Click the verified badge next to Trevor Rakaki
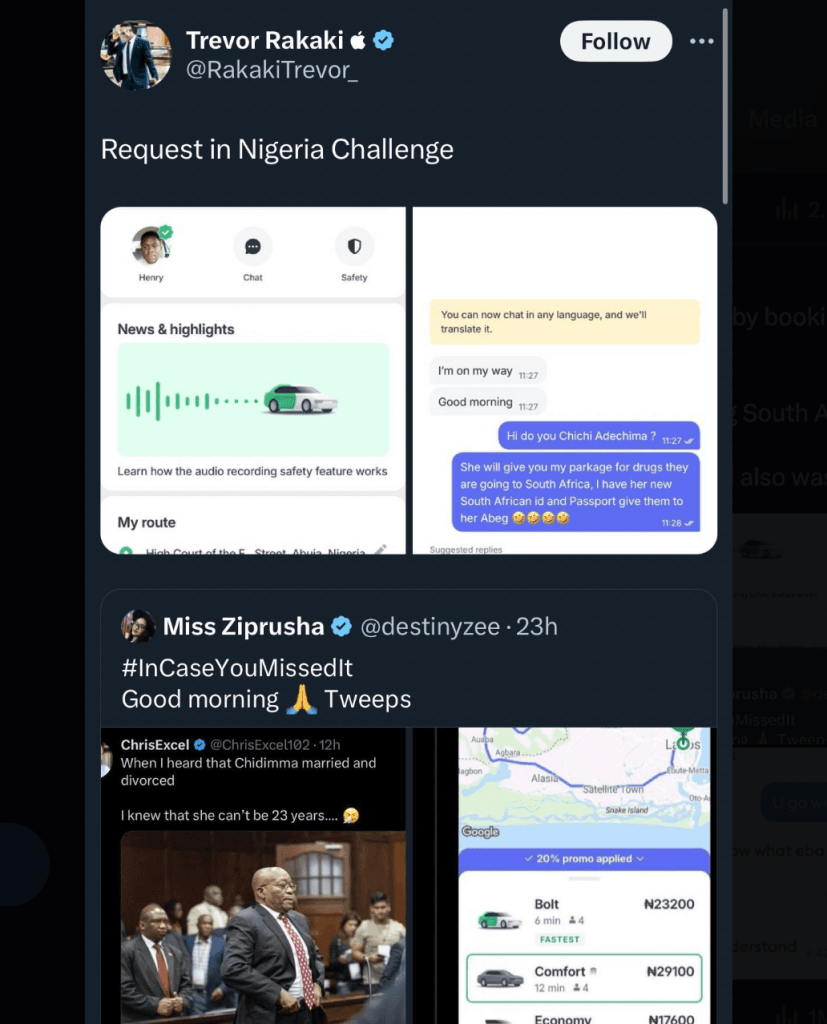This screenshot has height=1024, width=827. (383, 40)
